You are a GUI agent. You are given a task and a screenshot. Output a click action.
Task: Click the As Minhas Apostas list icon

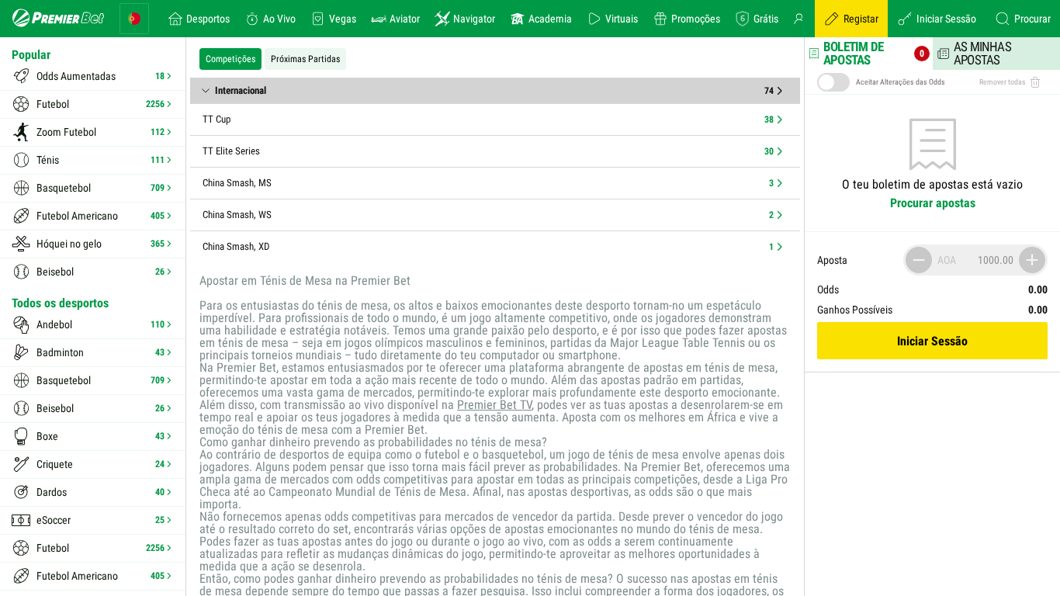[x=943, y=53]
